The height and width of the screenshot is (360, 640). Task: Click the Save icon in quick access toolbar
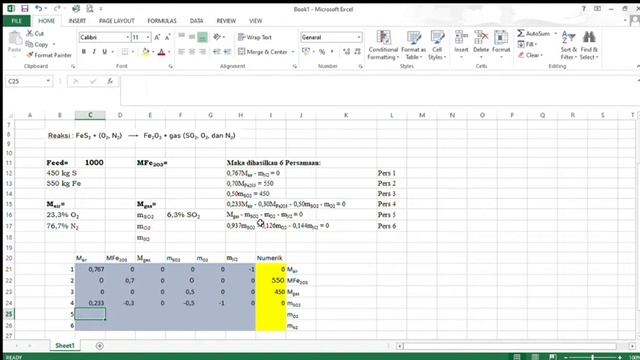coord(24,9)
